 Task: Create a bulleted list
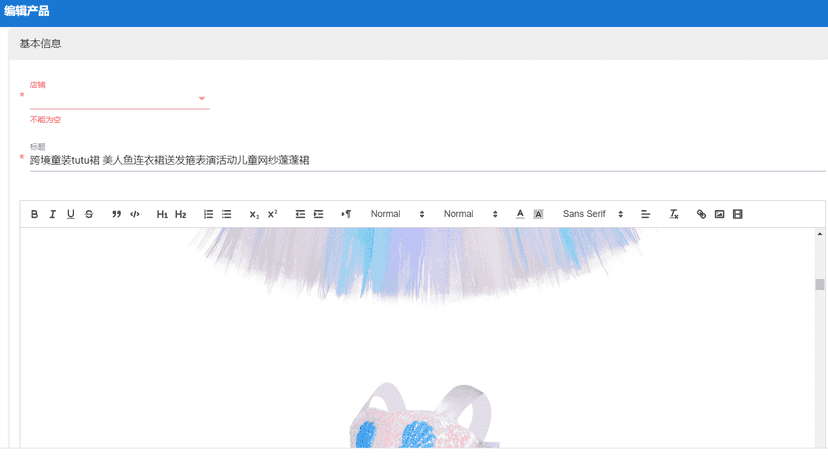click(227, 214)
